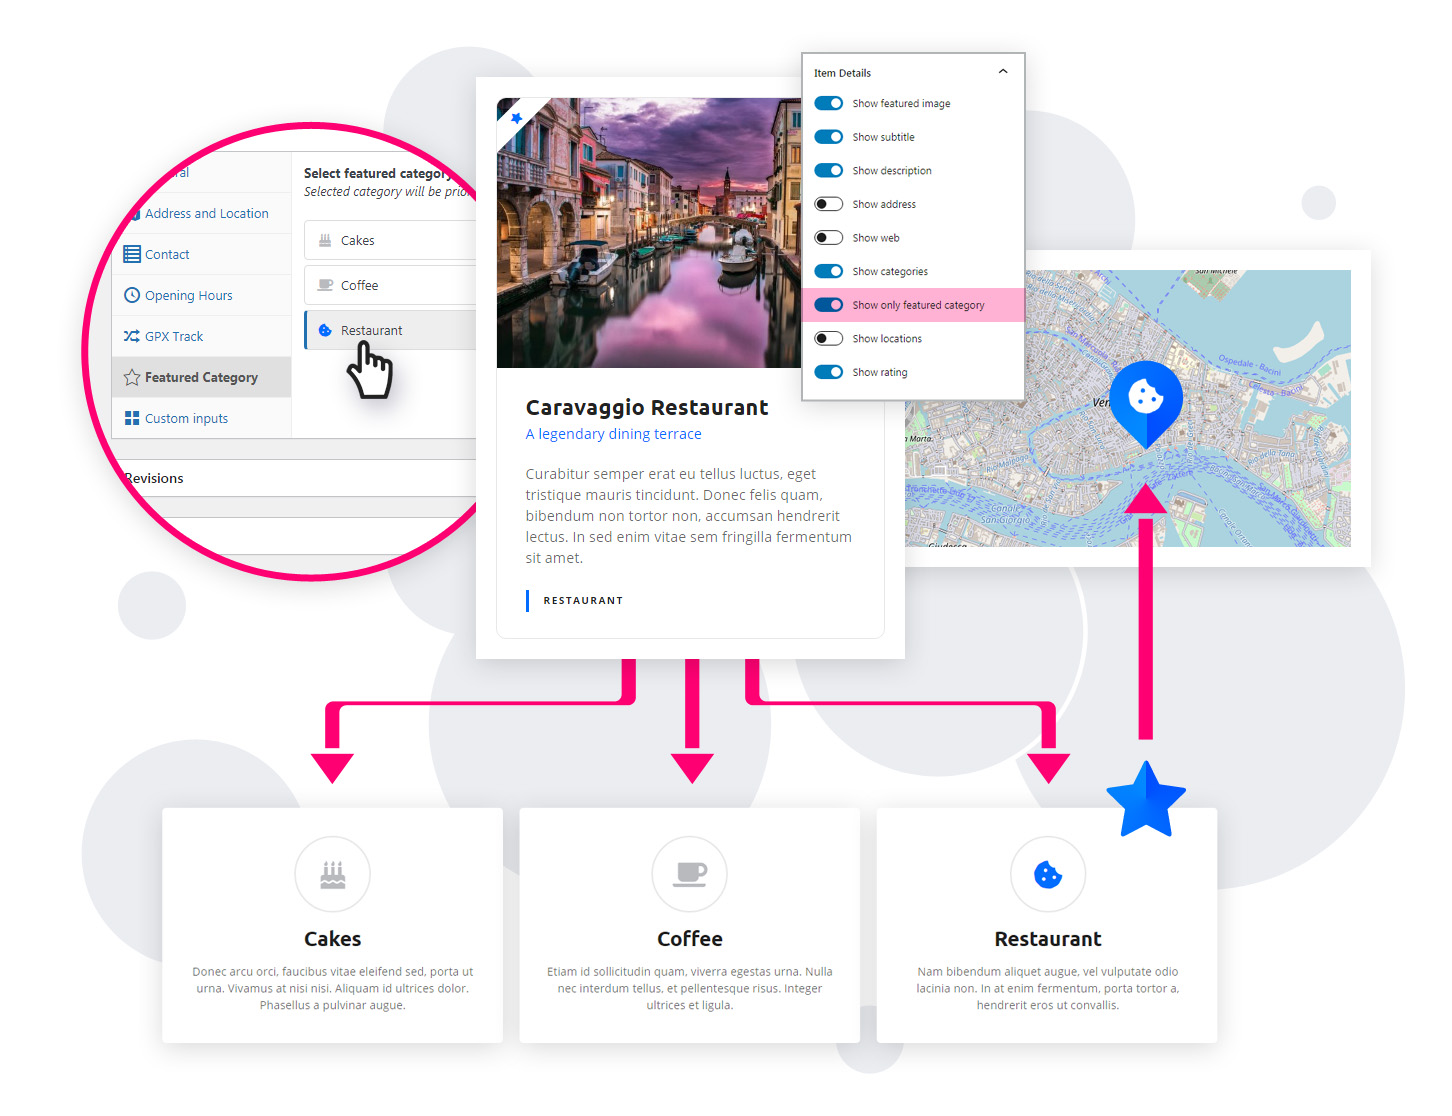Image resolution: width=1452 pixels, height=1116 pixels.
Task: Toggle Show categories switch
Action: pos(829,271)
